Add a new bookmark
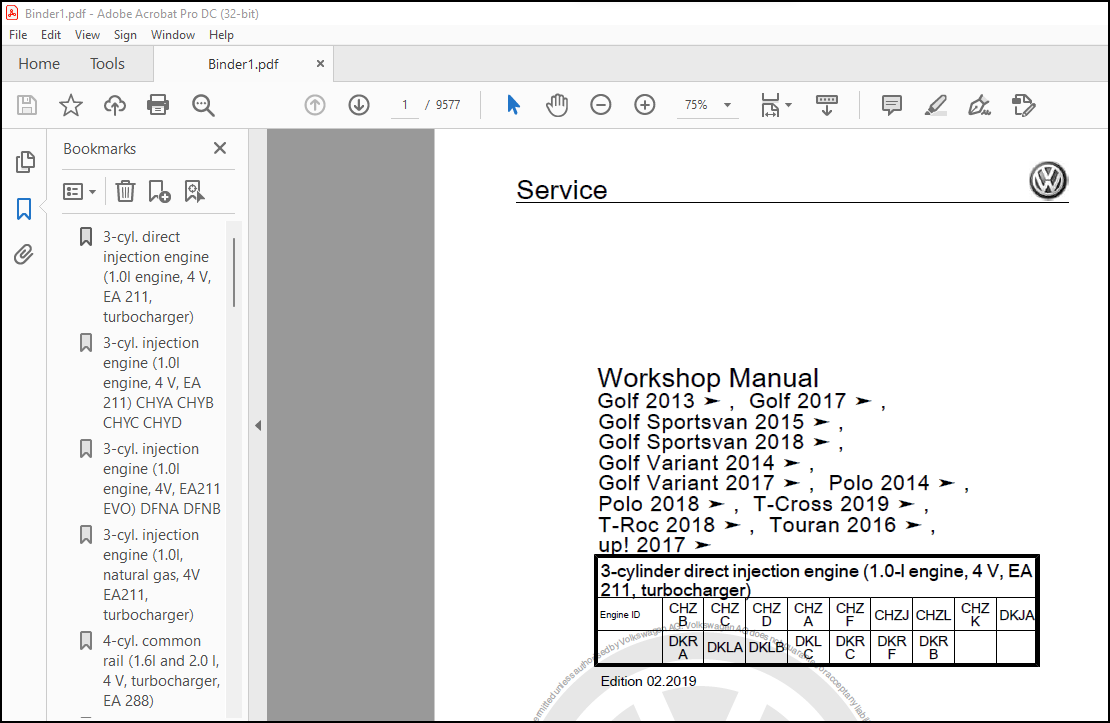The height and width of the screenshot is (723, 1110). (159, 191)
